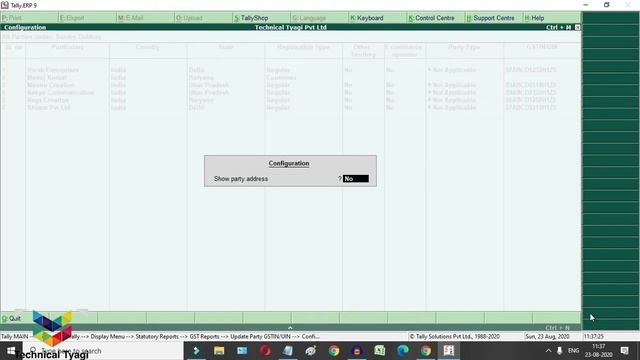The width and height of the screenshot is (640, 360).
Task: Open the notepad-like icon in taskbar
Action: click(288, 351)
